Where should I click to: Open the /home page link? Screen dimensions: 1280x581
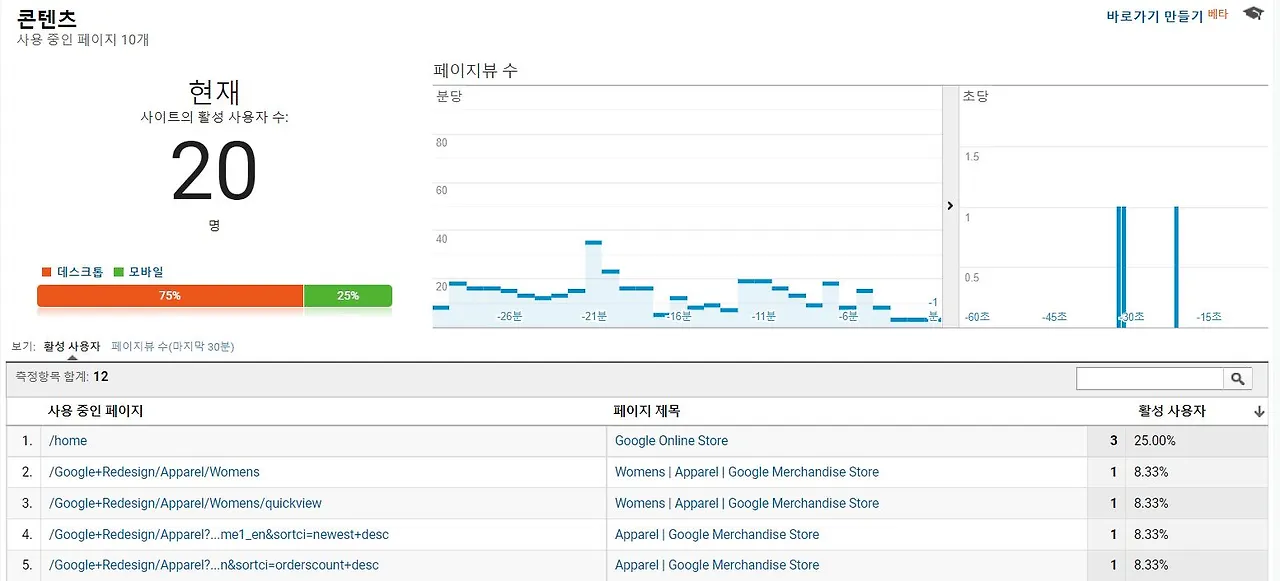click(68, 441)
